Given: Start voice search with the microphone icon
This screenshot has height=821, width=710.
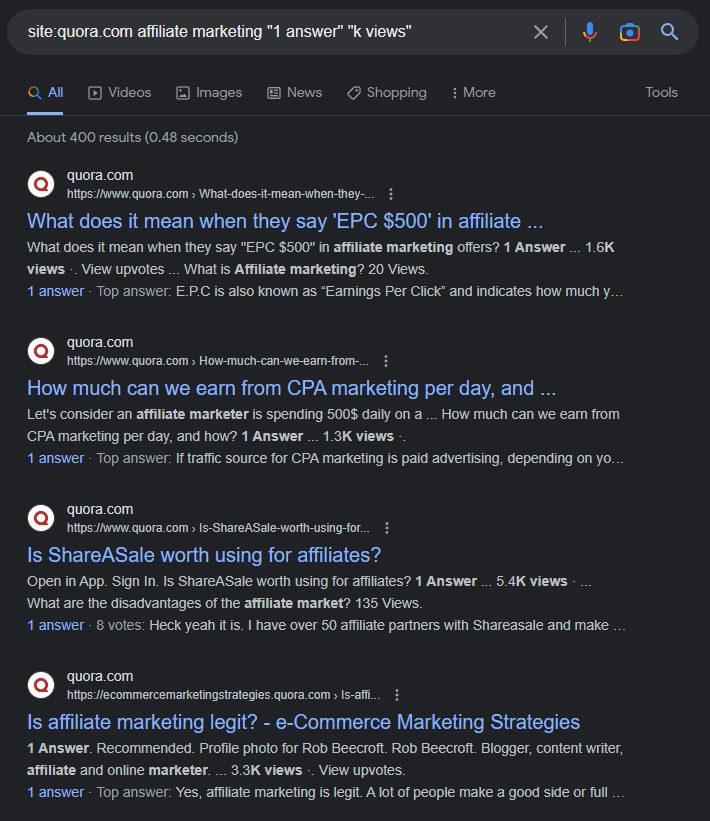Looking at the screenshot, I should [x=590, y=32].
